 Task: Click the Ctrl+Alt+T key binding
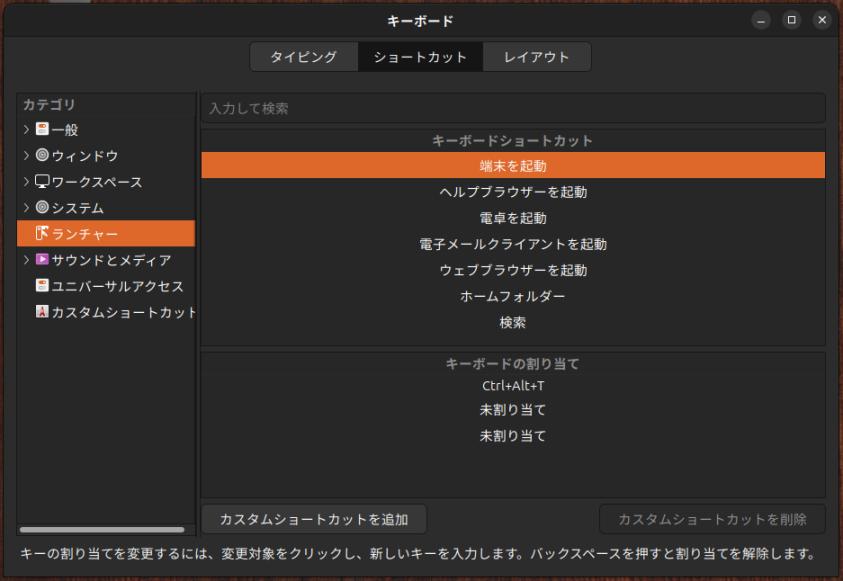pos(513,386)
